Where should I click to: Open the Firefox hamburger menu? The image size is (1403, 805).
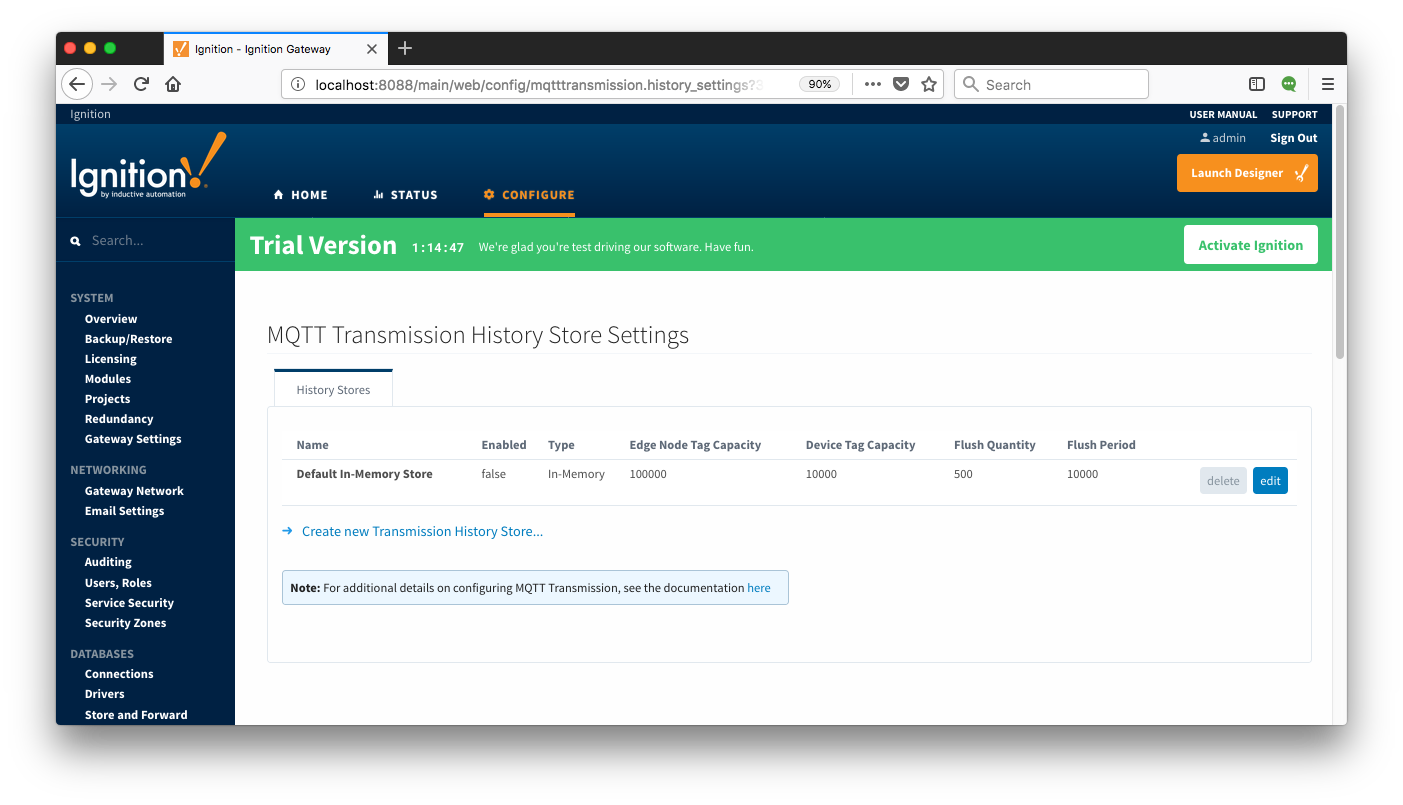[x=1328, y=84]
